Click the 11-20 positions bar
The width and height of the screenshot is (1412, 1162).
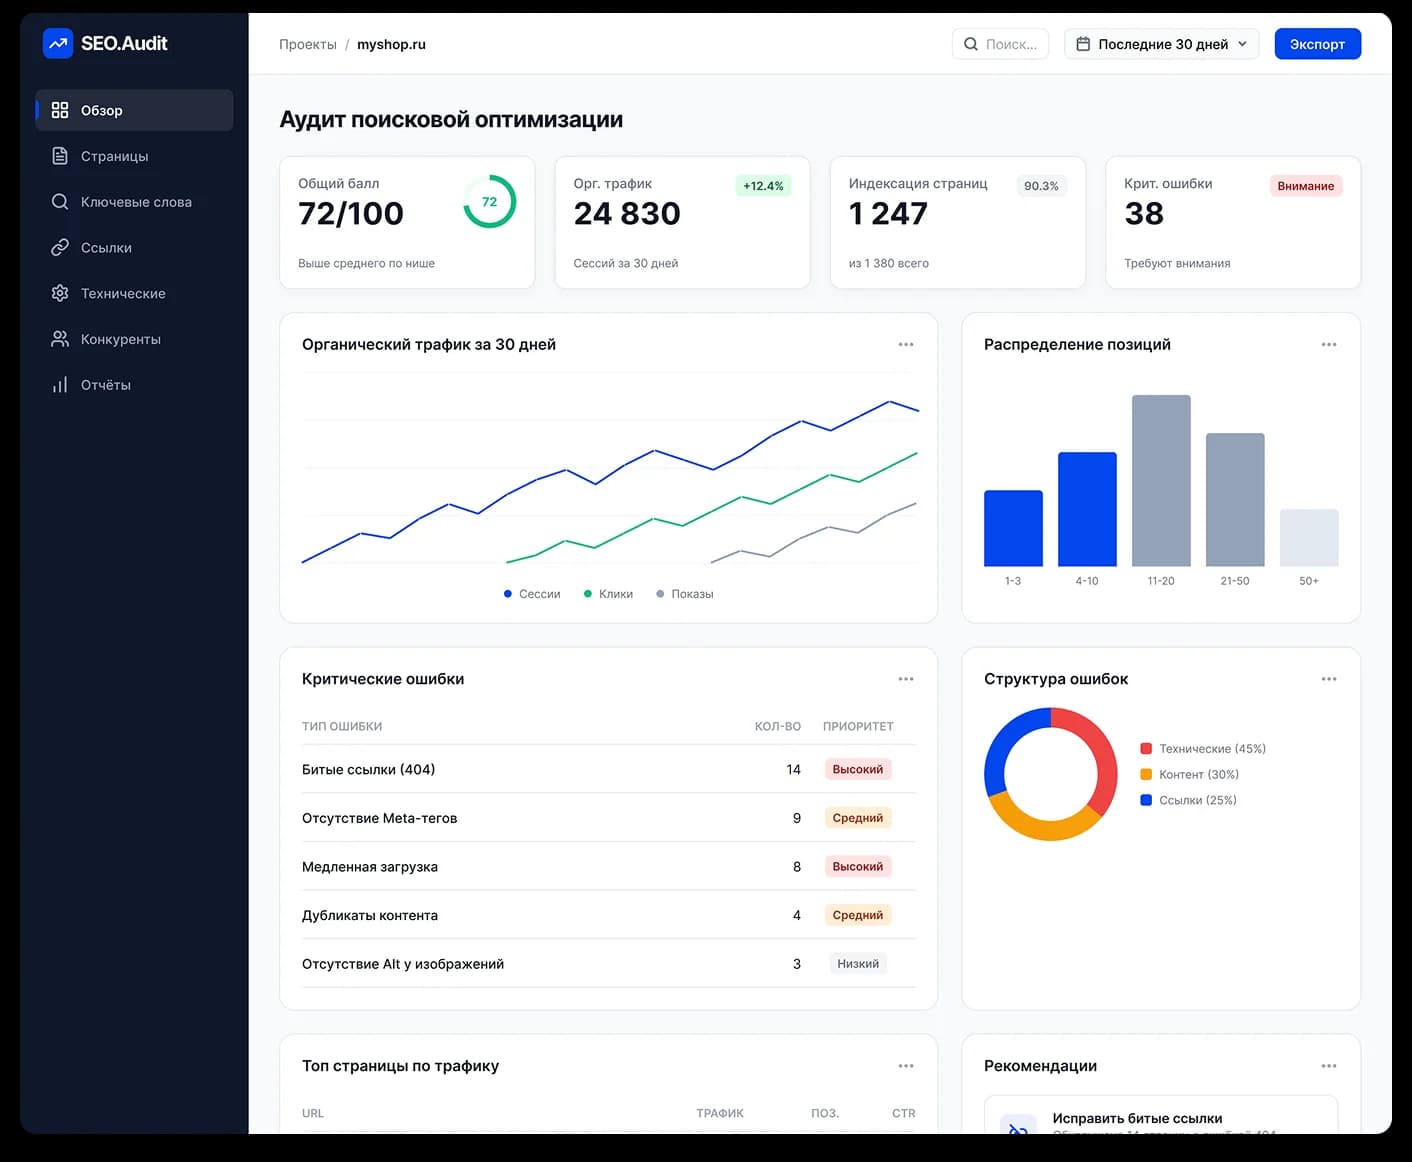pyautogui.click(x=1161, y=481)
